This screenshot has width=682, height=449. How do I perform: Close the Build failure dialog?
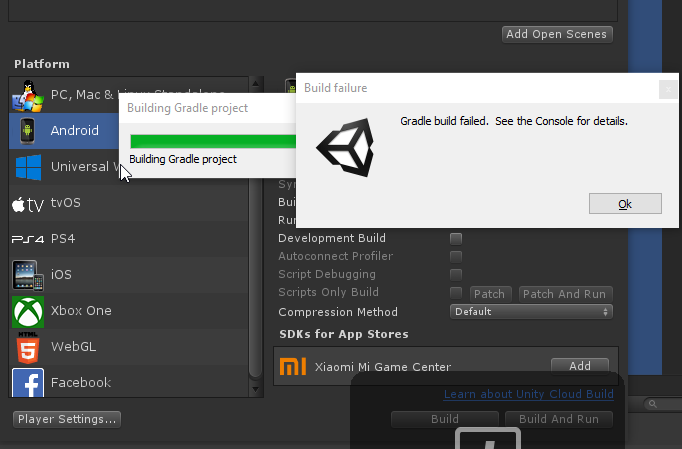point(668,90)
